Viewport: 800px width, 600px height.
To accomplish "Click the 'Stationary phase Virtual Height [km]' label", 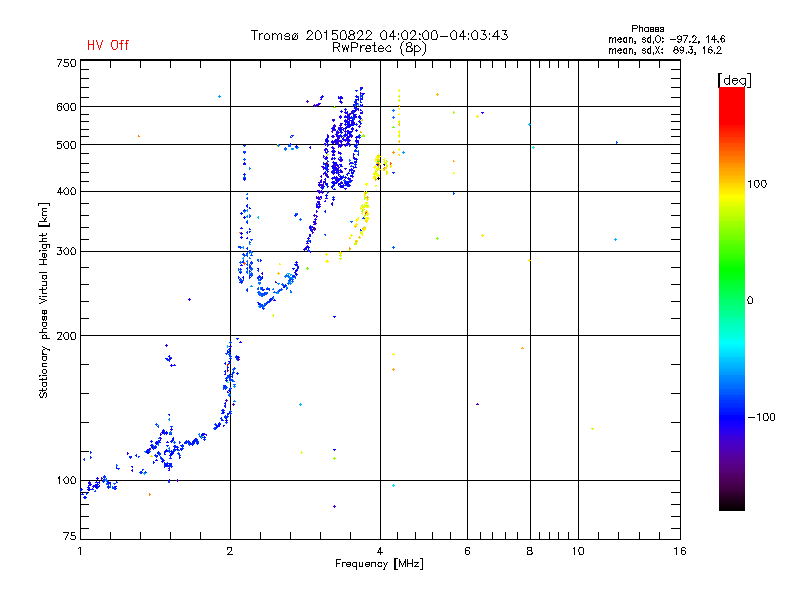I will [x=44, y=301].
